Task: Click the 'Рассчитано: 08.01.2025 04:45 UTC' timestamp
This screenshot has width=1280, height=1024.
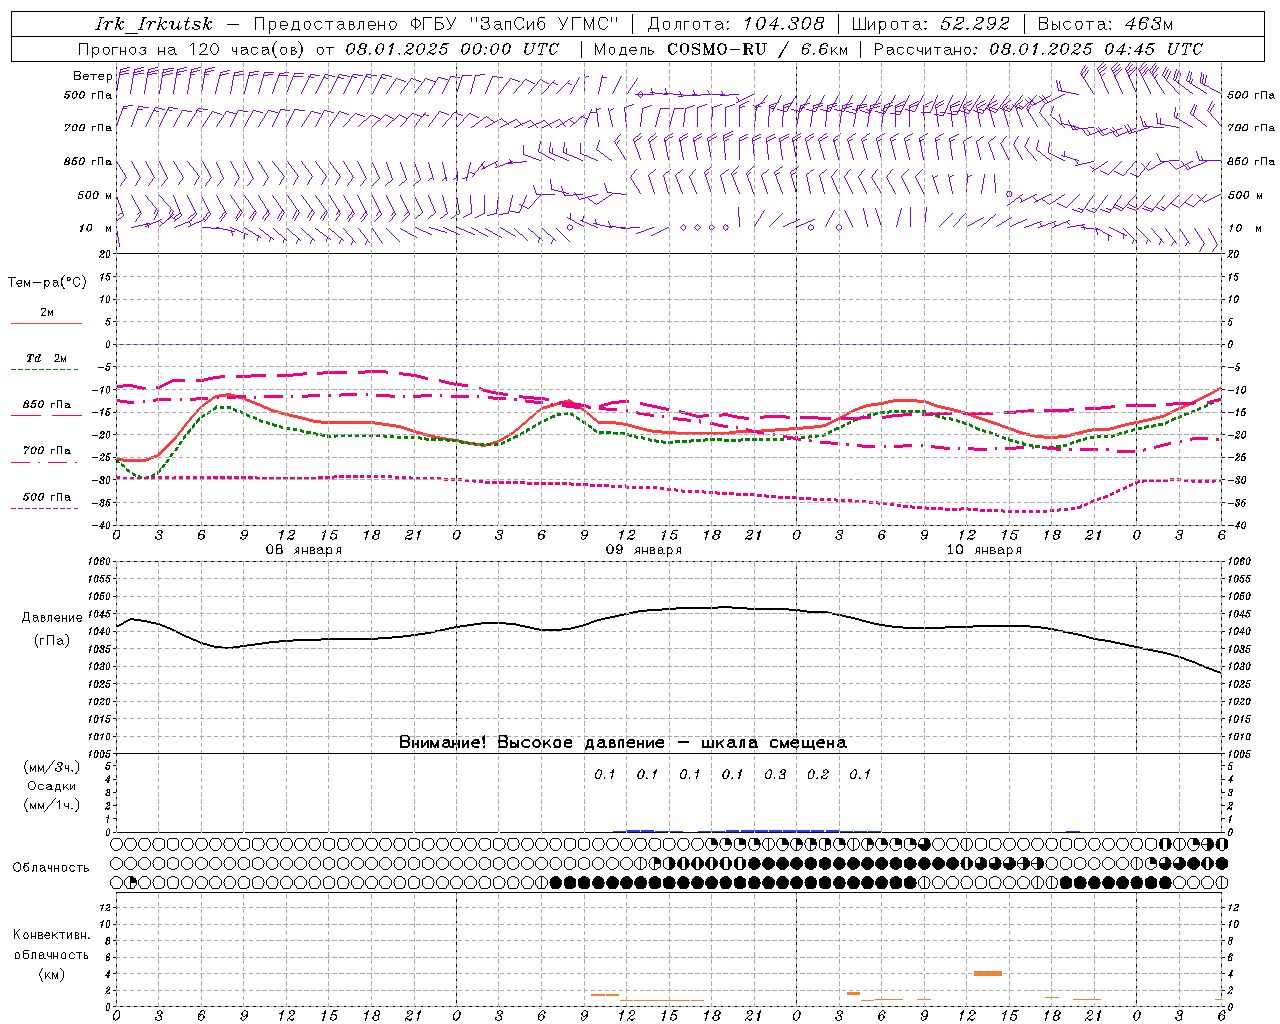Action: click(x=1038, y=49)
